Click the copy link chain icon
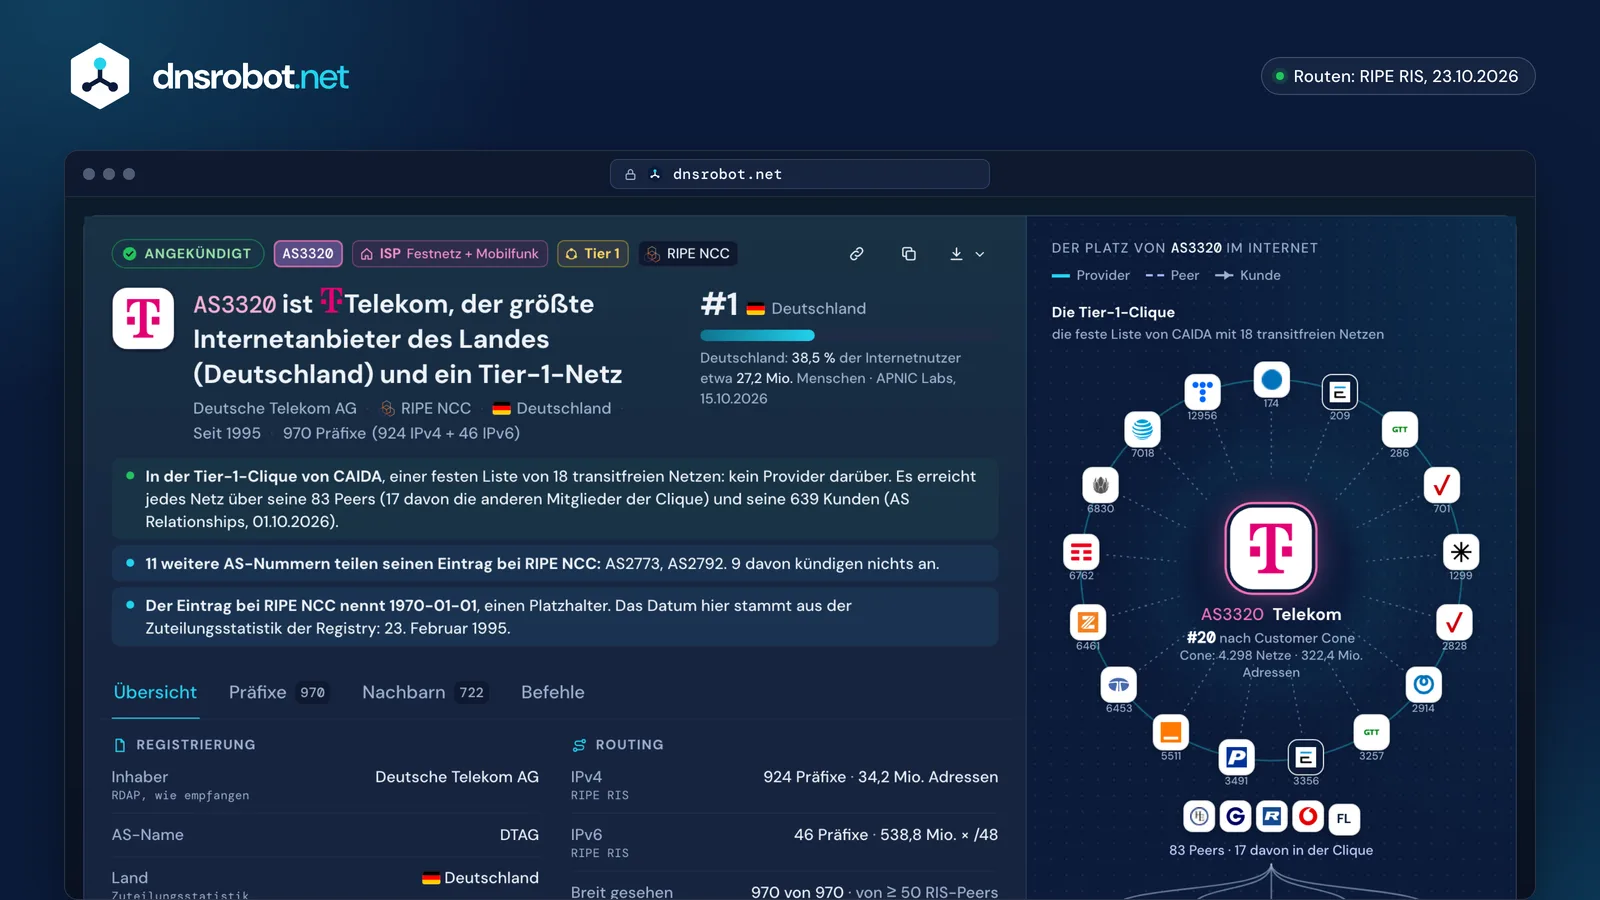 tap(857, 254)
